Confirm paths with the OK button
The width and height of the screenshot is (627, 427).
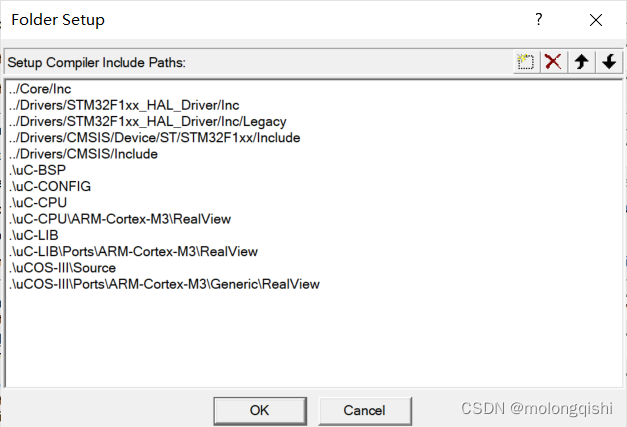tap(260, 411)
